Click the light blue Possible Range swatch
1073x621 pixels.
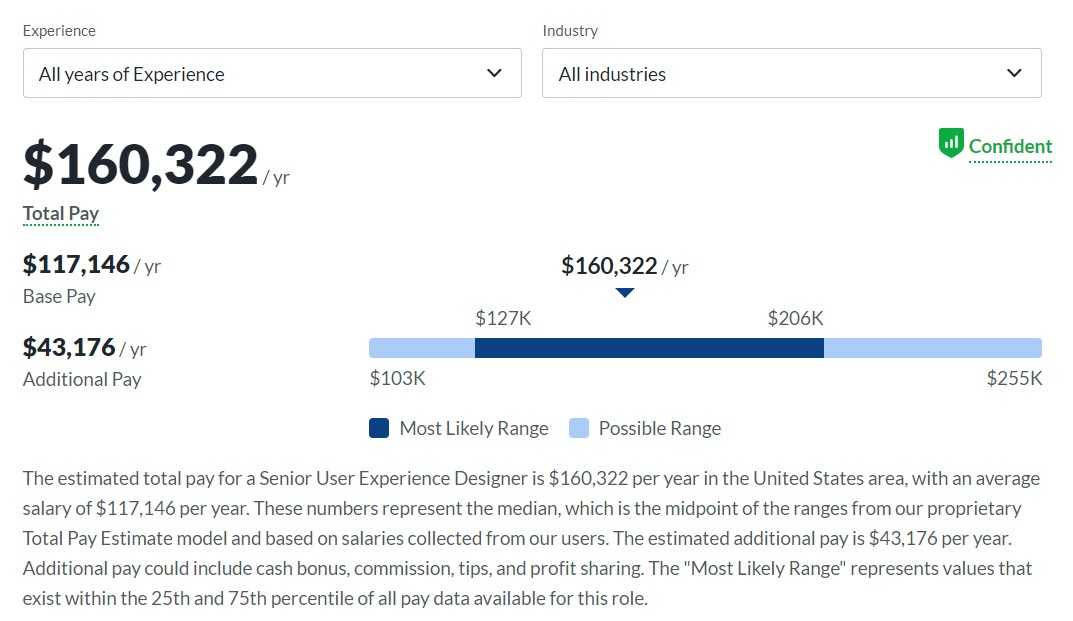point(579,428)
